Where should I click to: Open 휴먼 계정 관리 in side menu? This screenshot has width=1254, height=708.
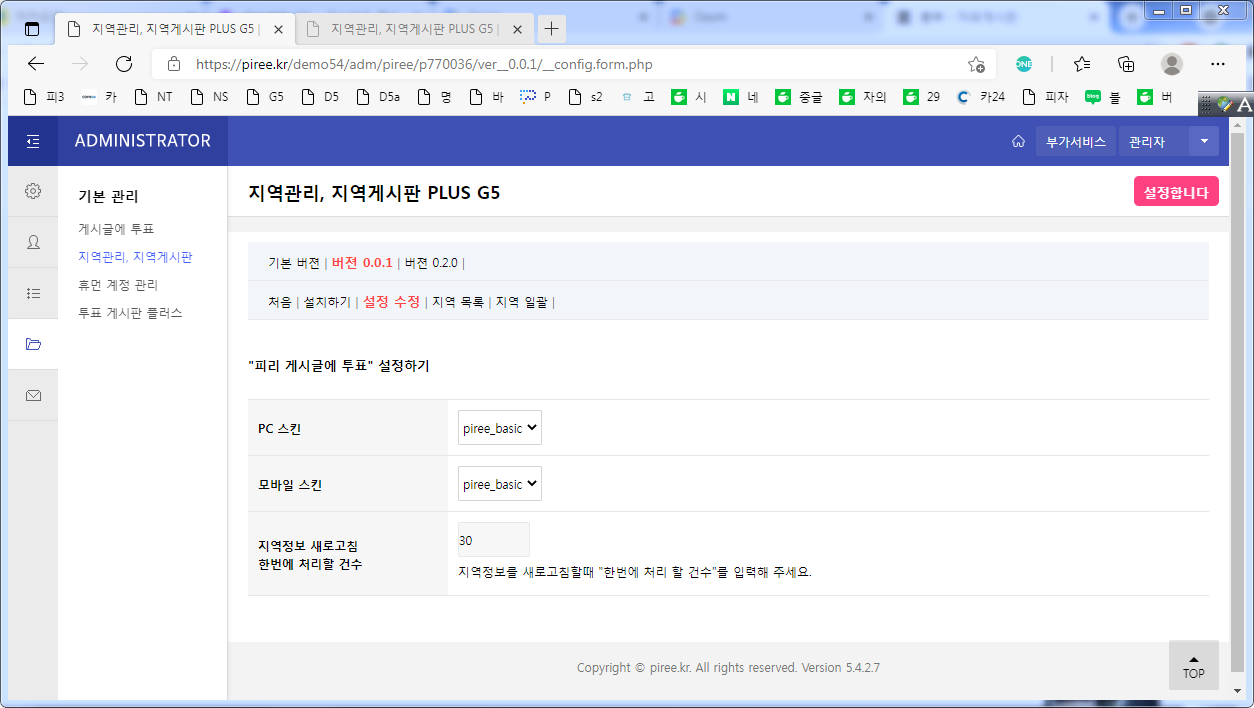click(x=118, y=285)
